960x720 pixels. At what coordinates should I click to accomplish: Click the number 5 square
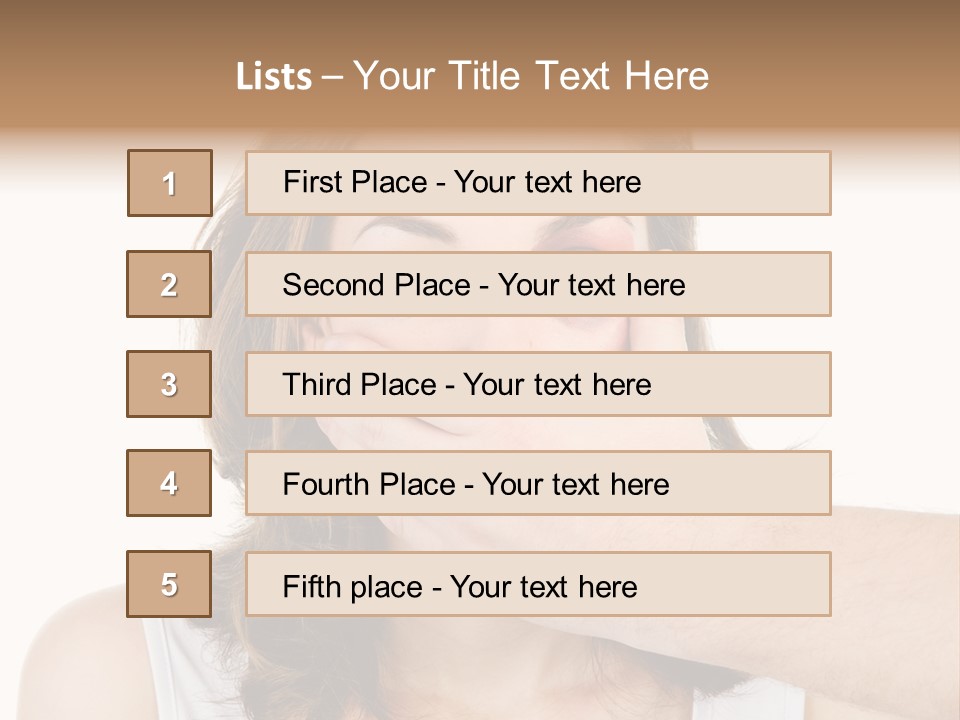169,584
